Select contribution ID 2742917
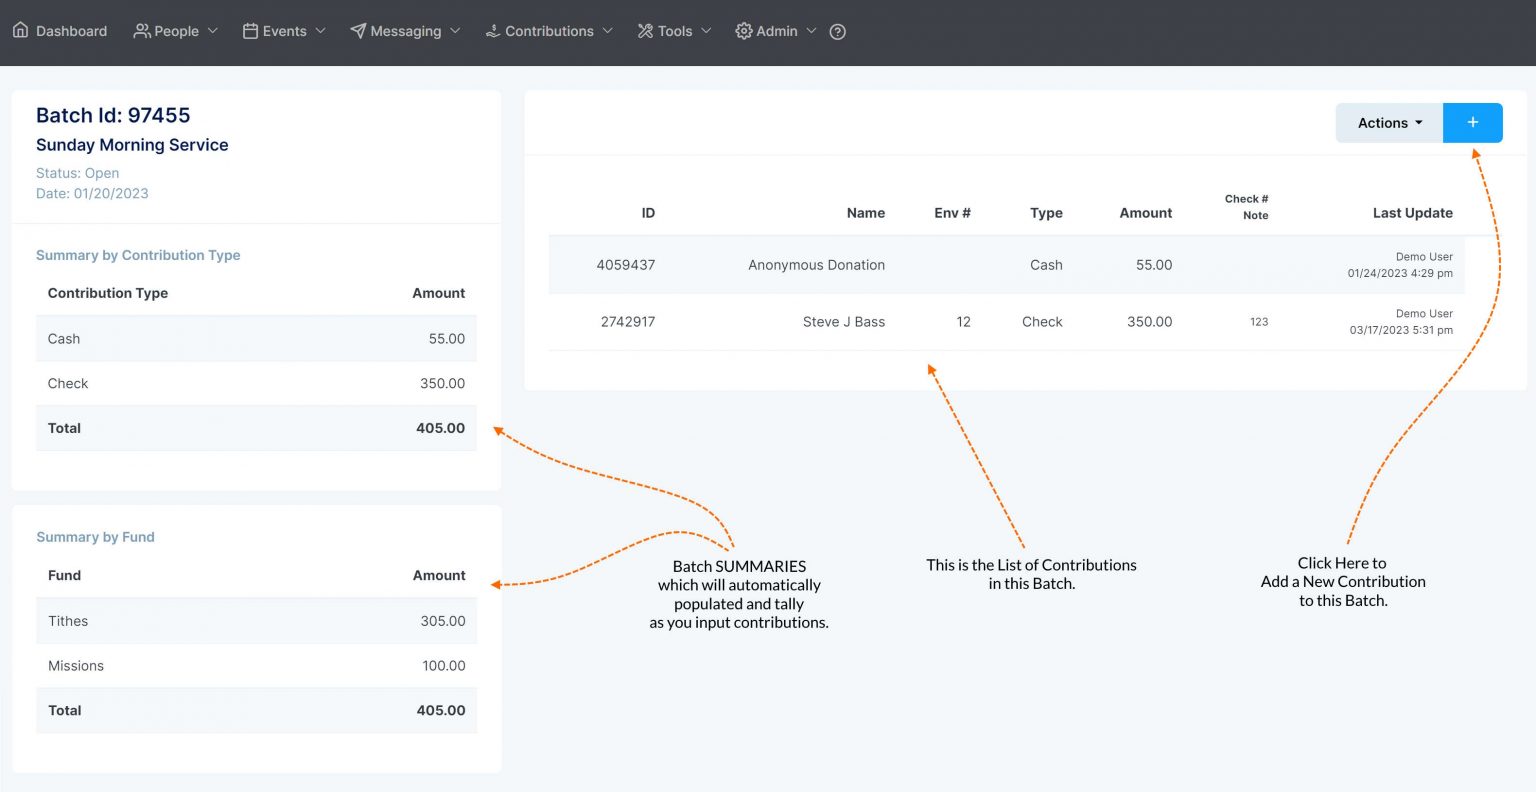 [628, 322]
